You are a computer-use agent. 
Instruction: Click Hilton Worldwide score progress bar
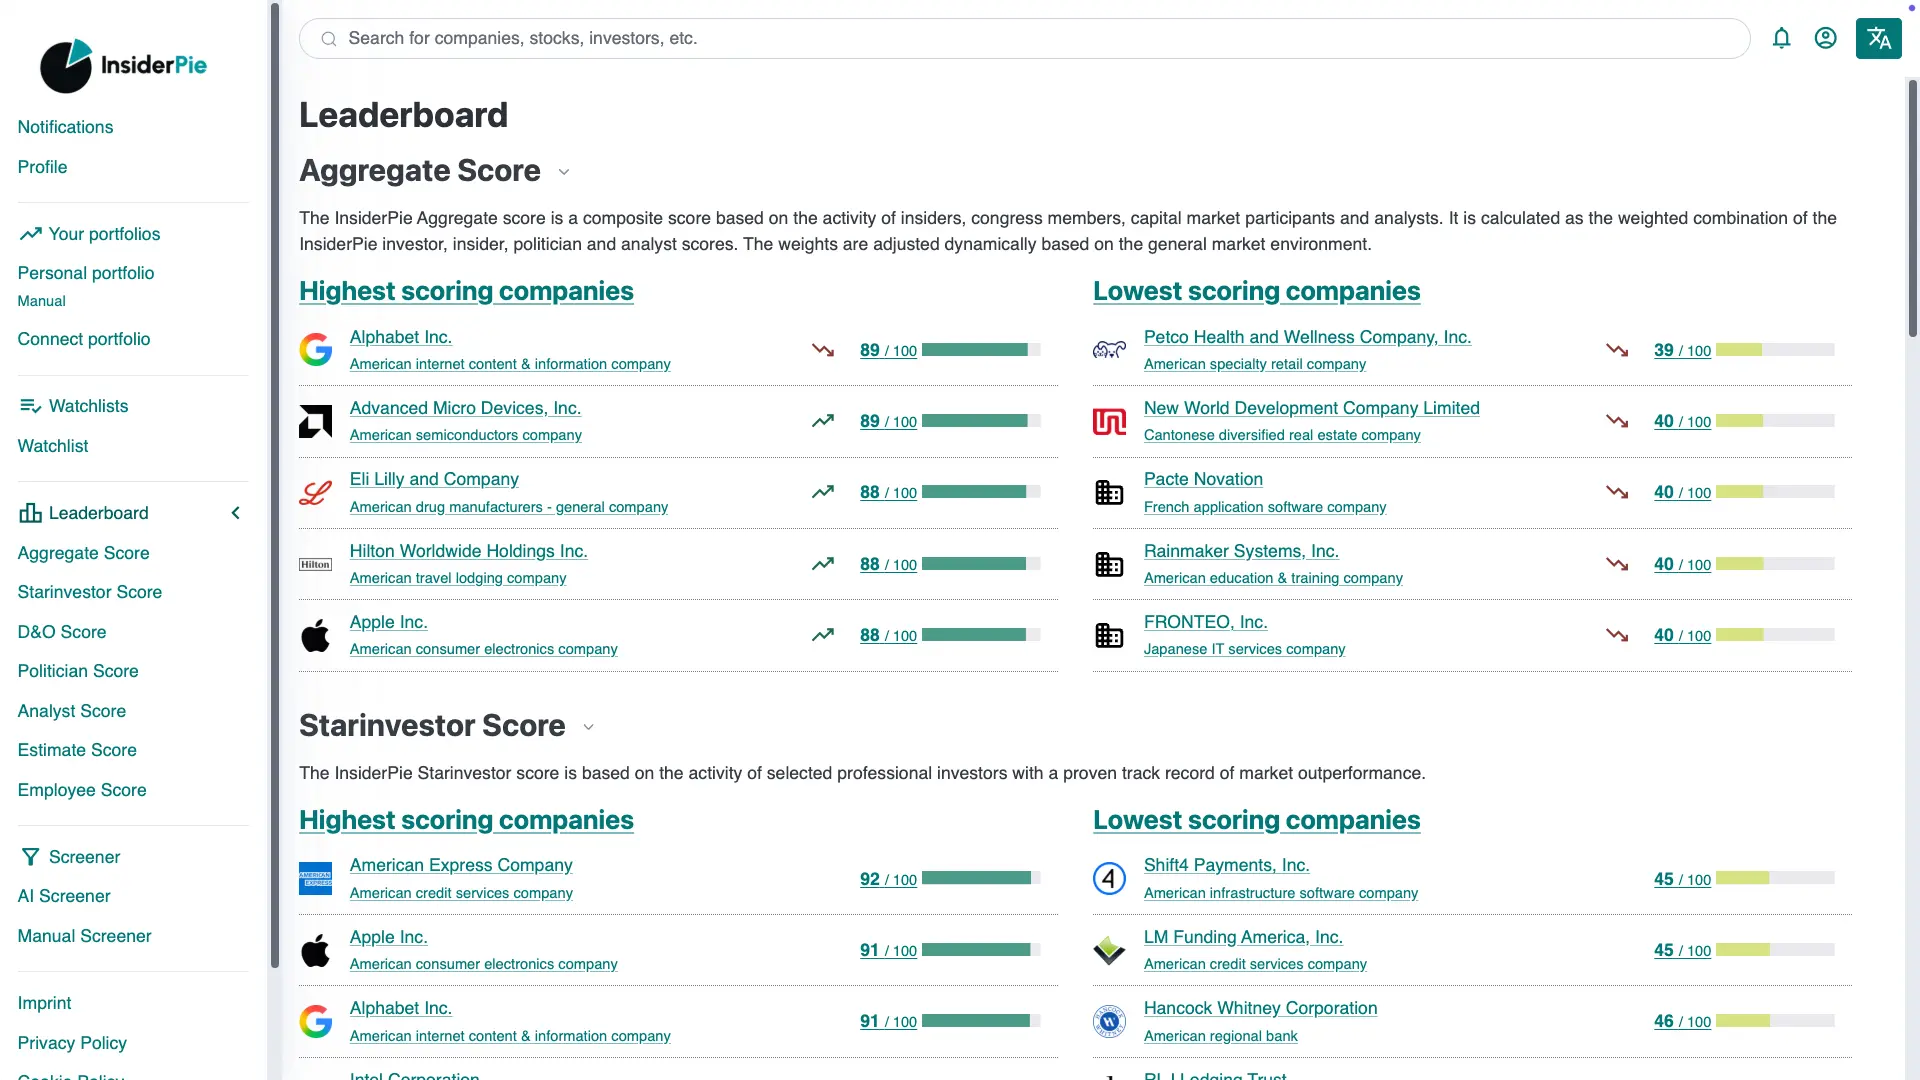tap(980, 564)
